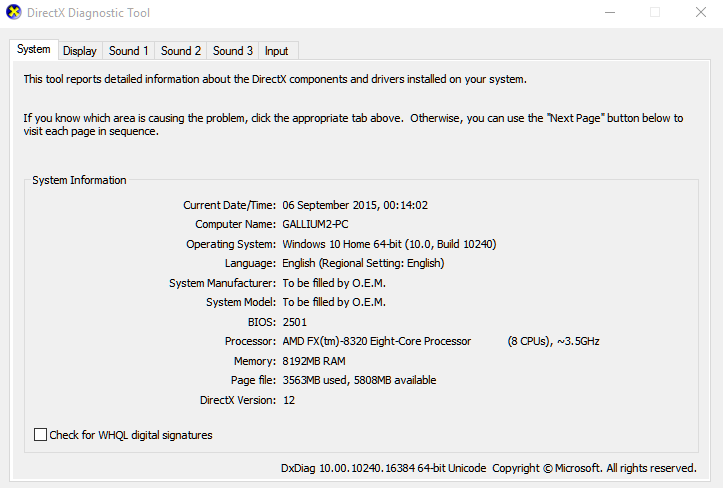Select the Sound 2 tab
This screenshot has width=723, height=488.
[181, 51]
